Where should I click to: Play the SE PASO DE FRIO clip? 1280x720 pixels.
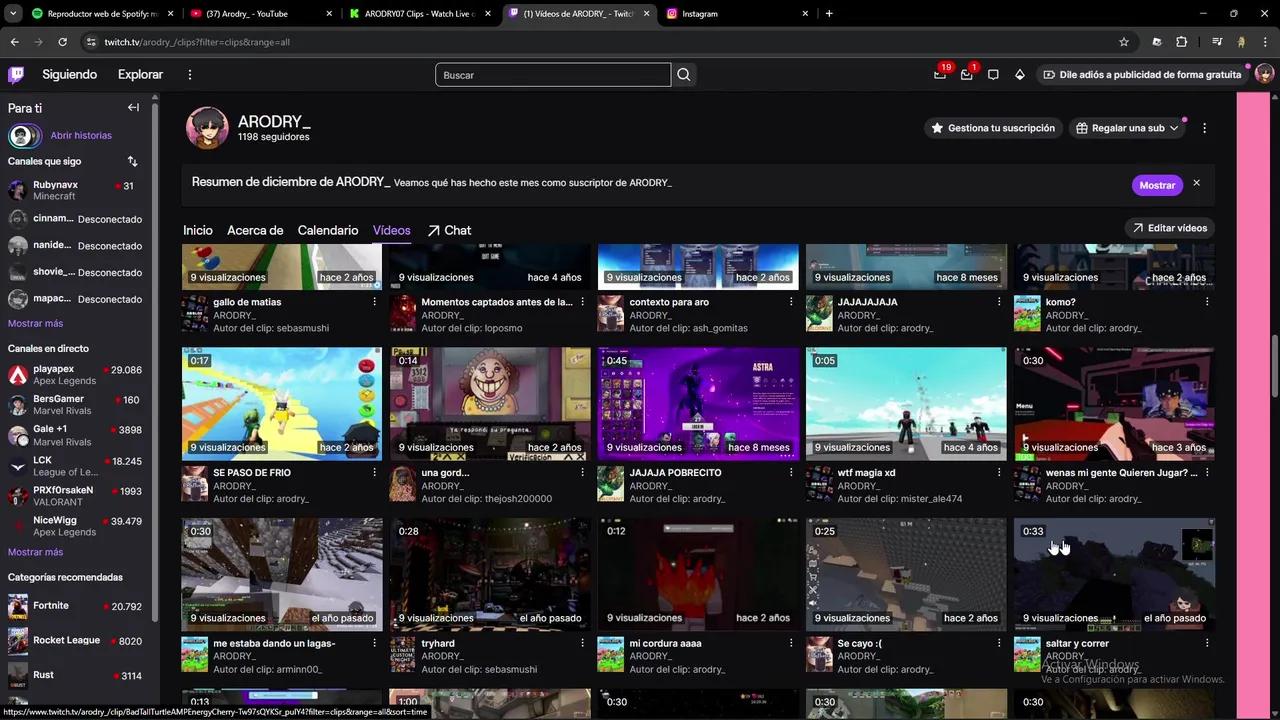(281, 403)
